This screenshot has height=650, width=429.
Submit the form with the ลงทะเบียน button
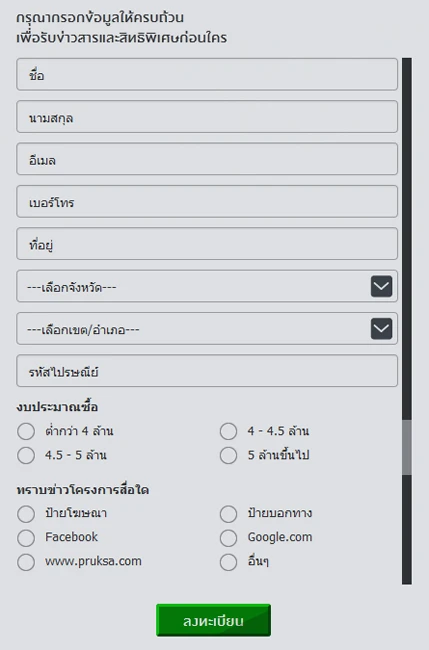[213, 620]
